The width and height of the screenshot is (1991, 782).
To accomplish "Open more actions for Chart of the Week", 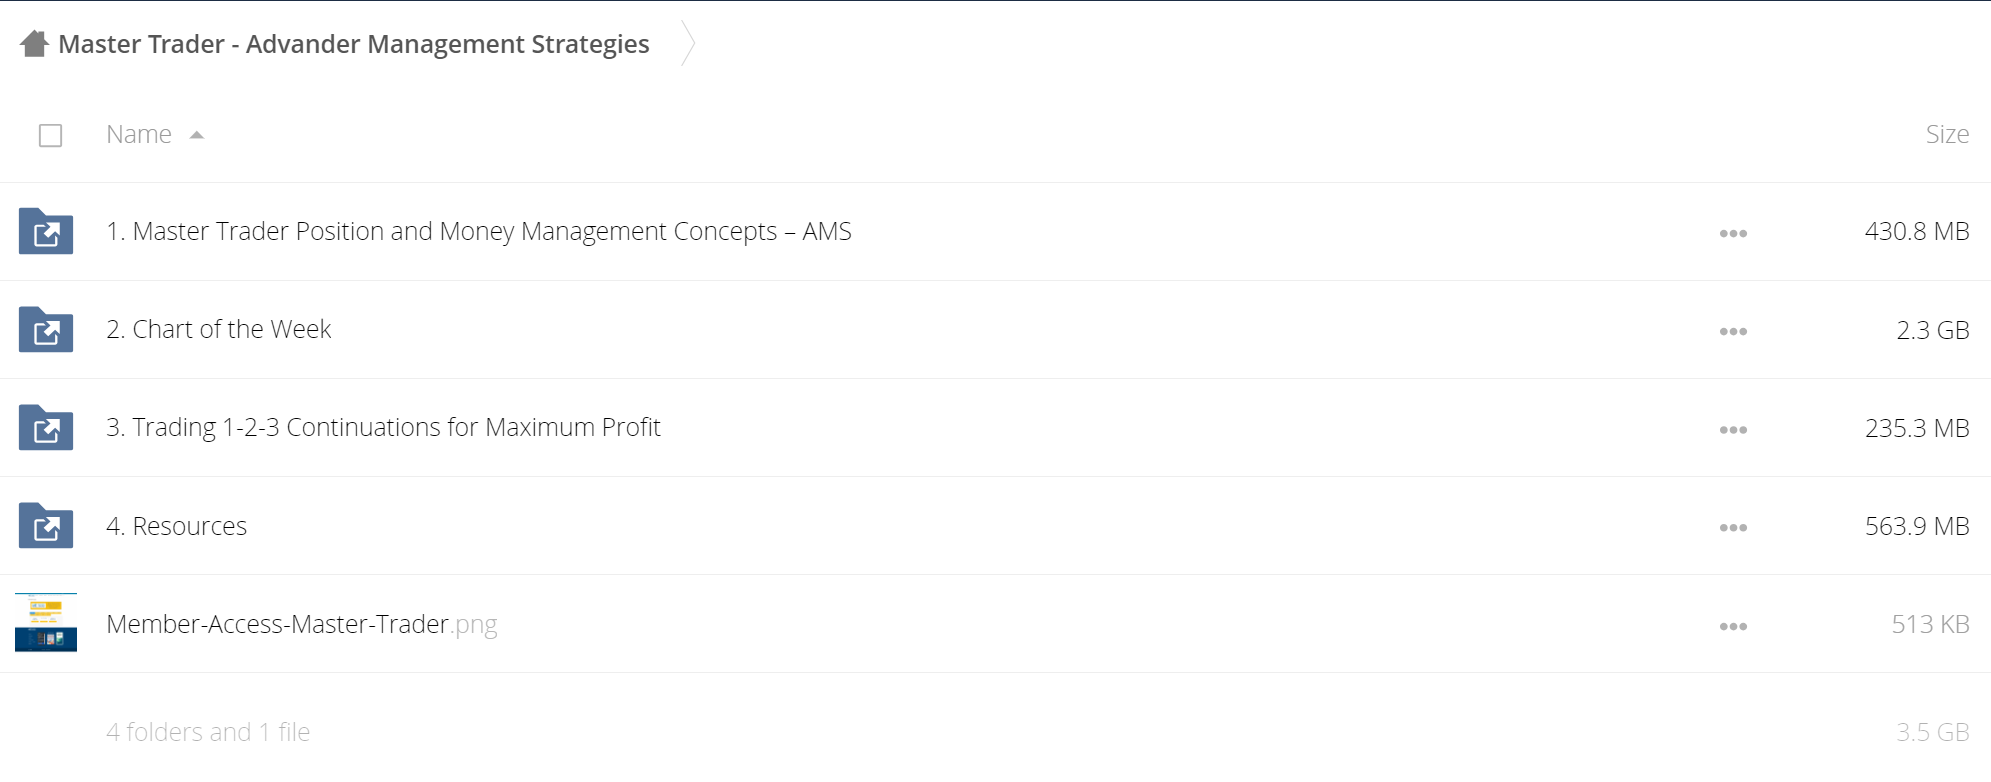I will (x=1733, y=331).
